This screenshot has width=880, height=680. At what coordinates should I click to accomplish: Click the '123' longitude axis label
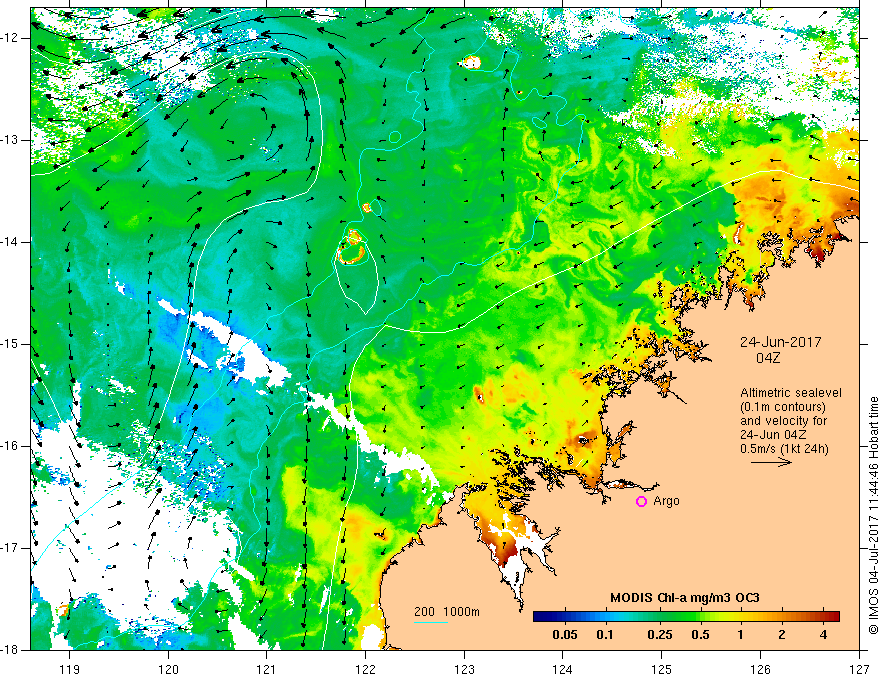click(x=464, y=669)
